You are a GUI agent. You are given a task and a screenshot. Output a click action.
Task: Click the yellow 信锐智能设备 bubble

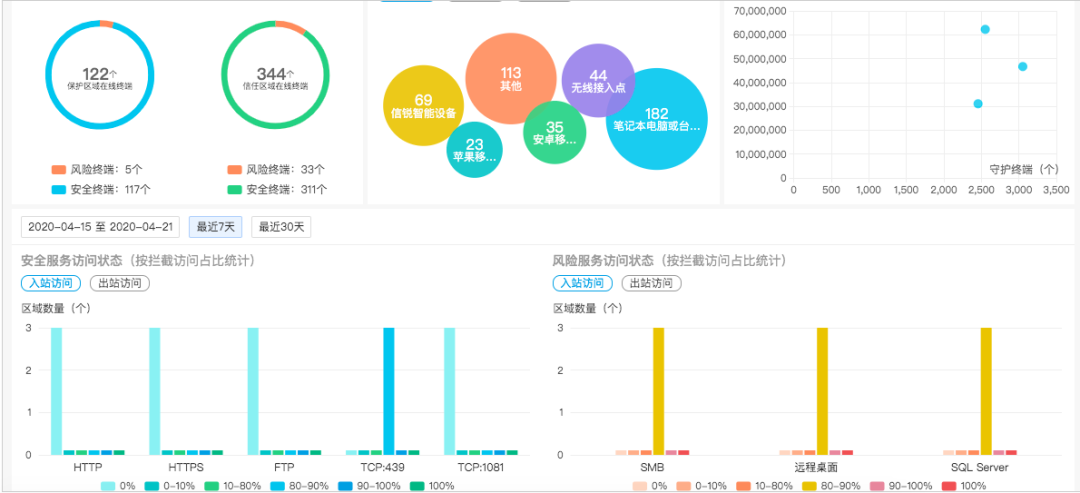click(423, 105)
